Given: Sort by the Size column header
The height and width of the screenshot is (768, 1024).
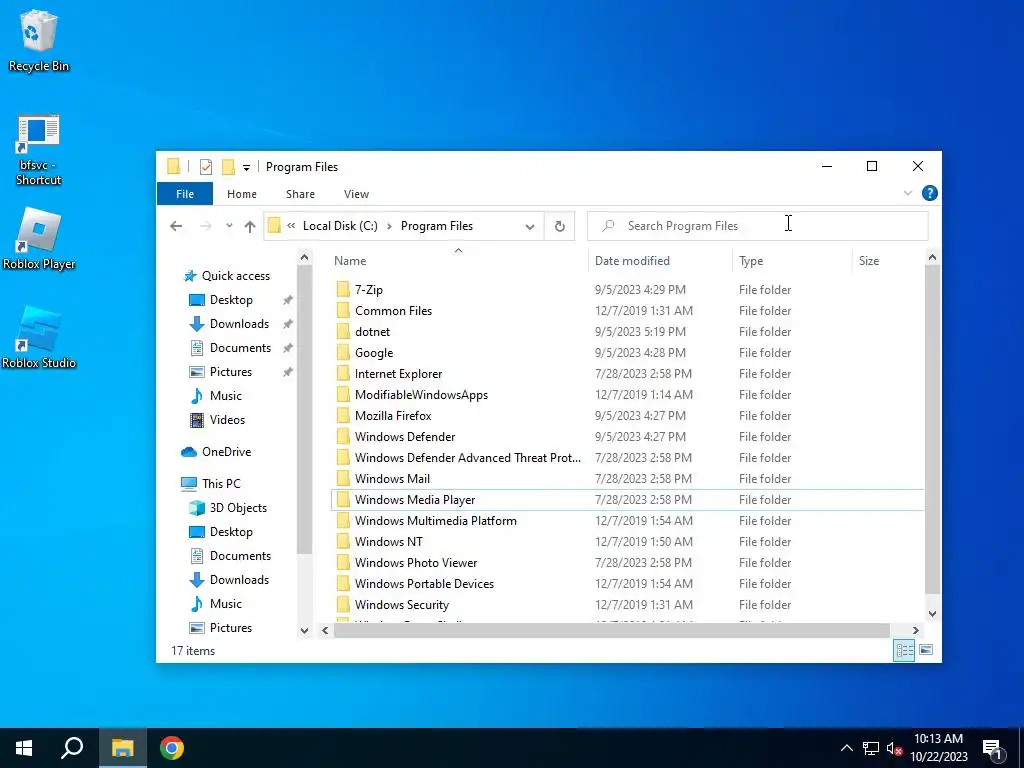Looking at the screenshot, I should [x=869, y=261].
